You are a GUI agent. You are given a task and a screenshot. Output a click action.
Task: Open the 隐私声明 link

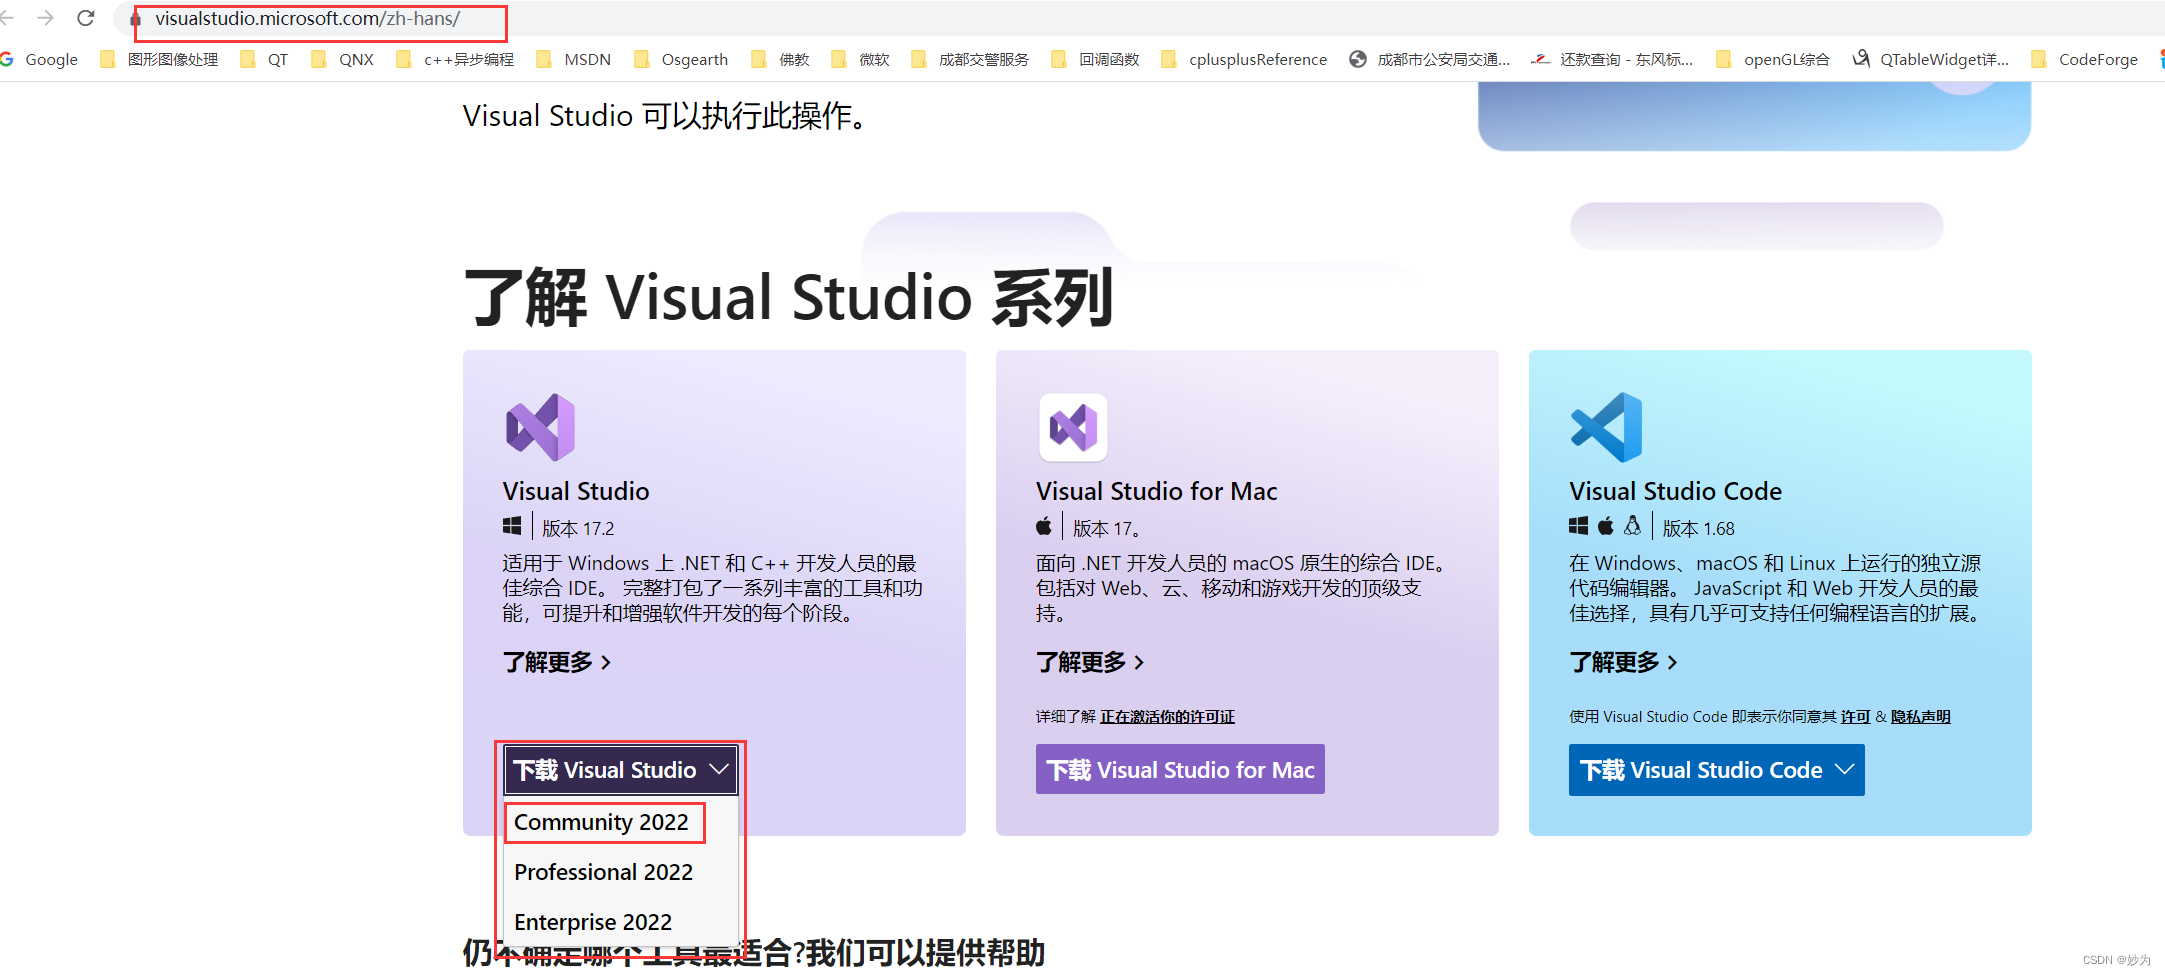[x=1920, y=716]
